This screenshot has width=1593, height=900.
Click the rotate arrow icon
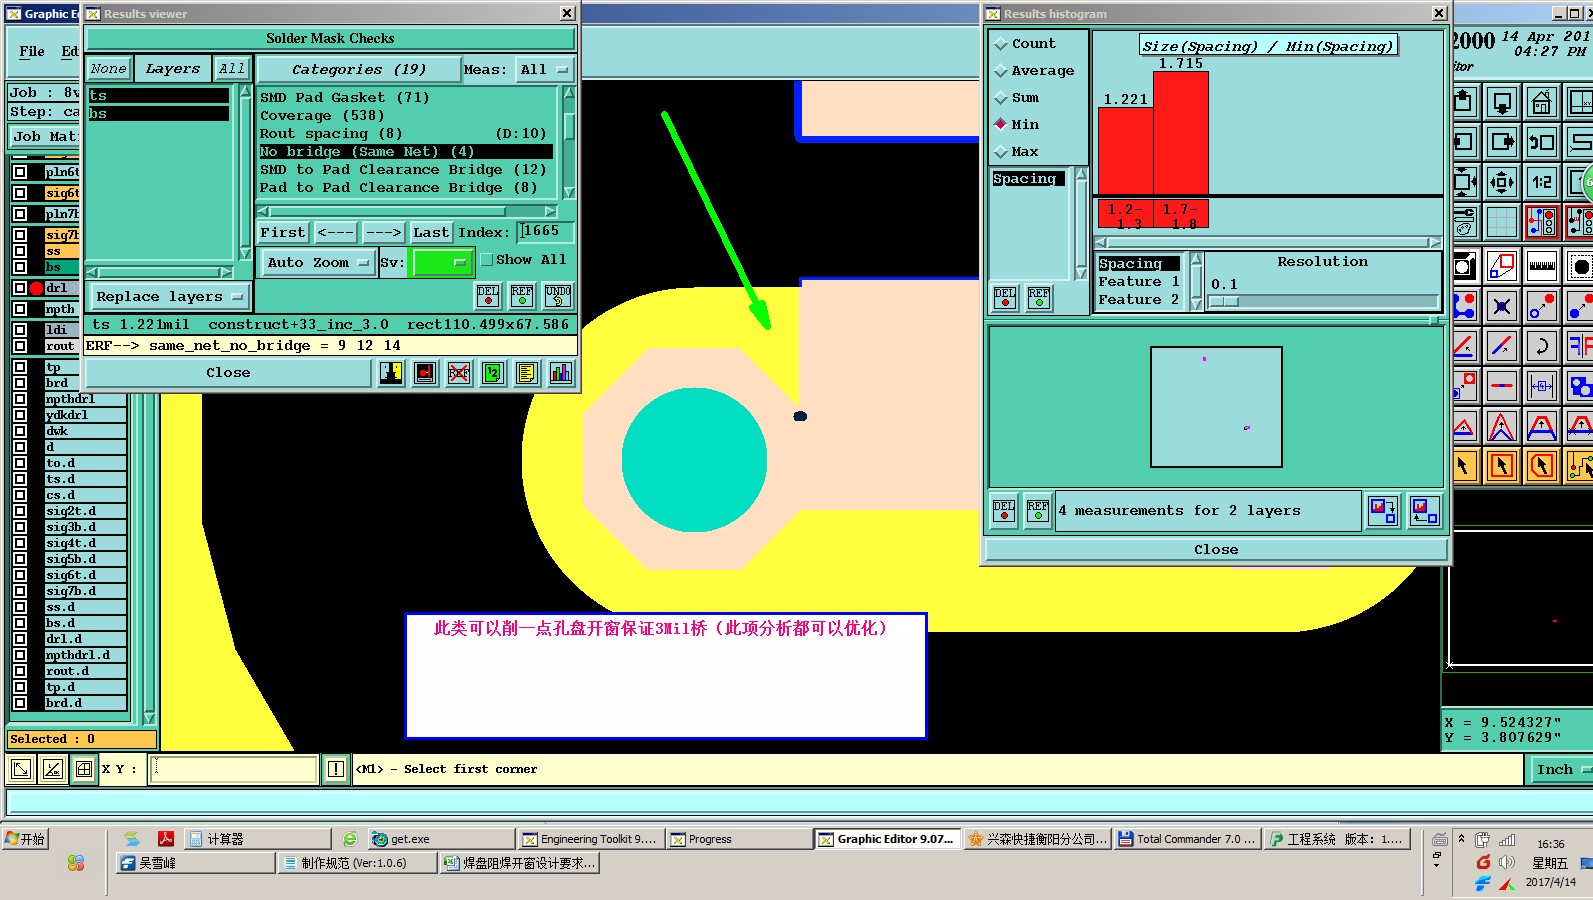point(1541,346)
